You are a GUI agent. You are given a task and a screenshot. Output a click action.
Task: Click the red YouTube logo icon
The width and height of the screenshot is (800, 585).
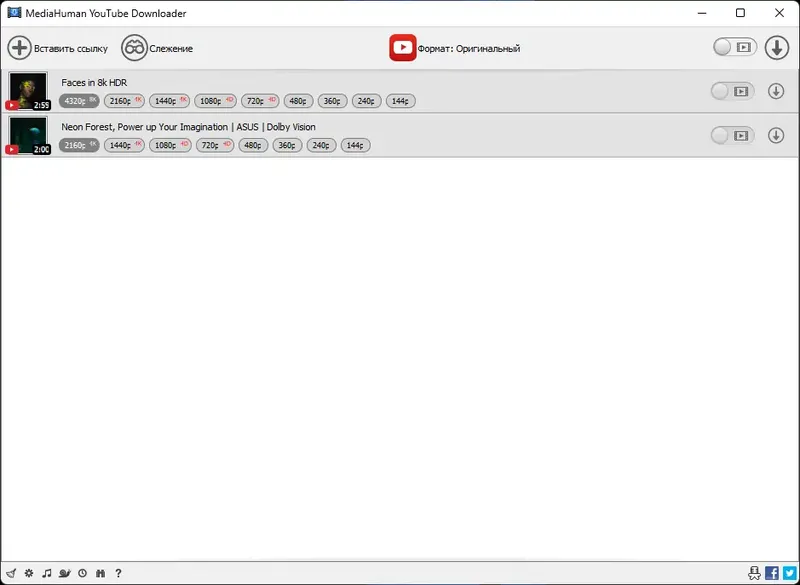click(403, 46)
